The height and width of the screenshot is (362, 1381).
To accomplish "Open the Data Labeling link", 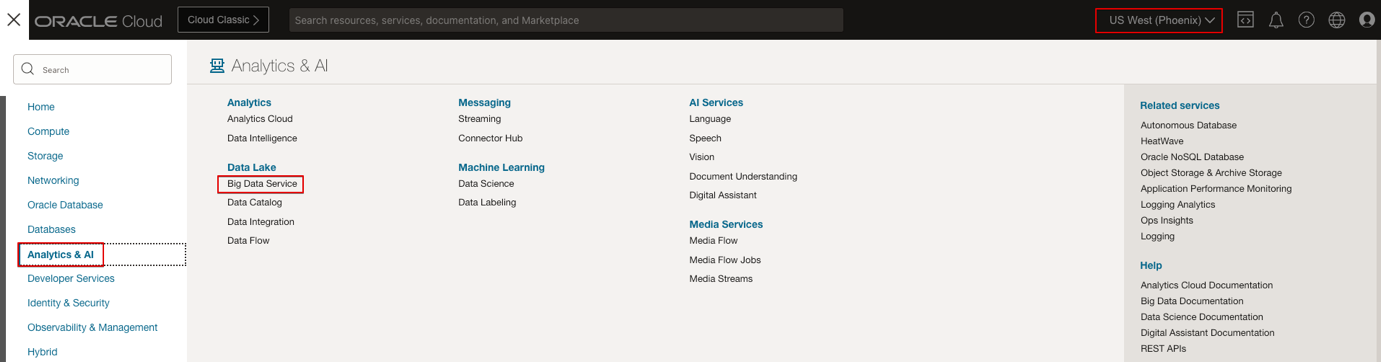I will [x=487, y=202].
